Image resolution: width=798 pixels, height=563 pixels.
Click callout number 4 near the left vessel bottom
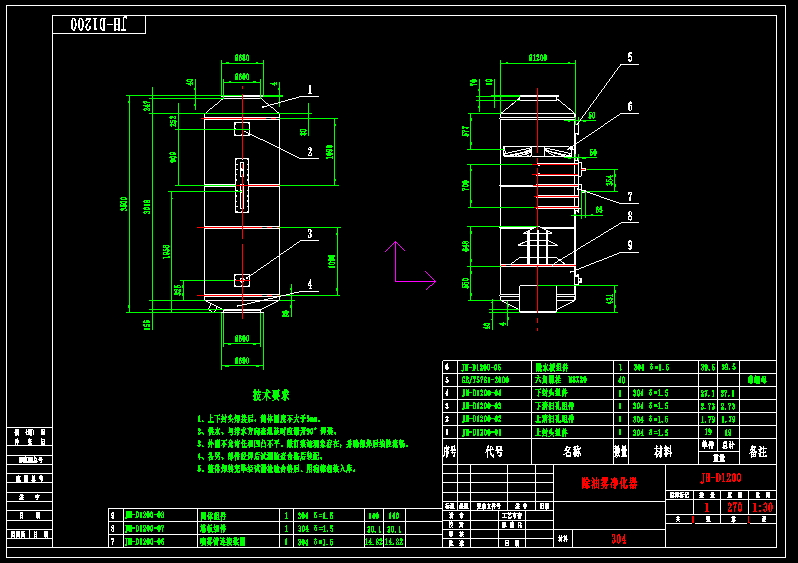click(x=310, y=284)
